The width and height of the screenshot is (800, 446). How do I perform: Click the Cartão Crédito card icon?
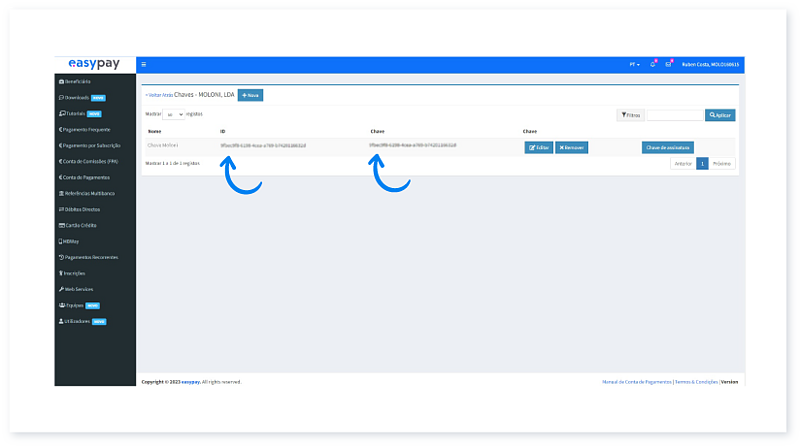point(62,225)
